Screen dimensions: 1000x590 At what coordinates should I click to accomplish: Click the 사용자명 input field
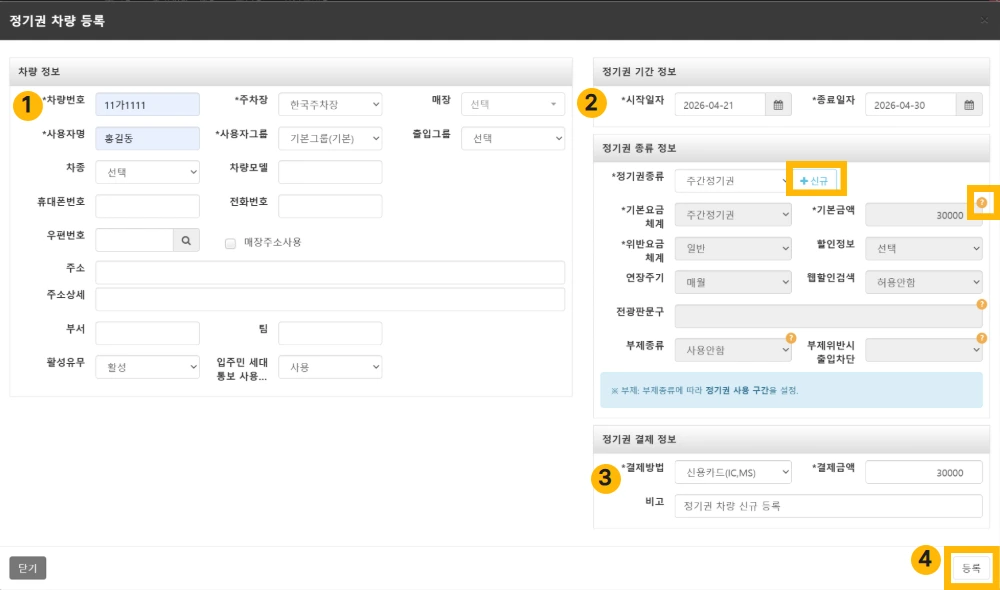coord(147,138)
